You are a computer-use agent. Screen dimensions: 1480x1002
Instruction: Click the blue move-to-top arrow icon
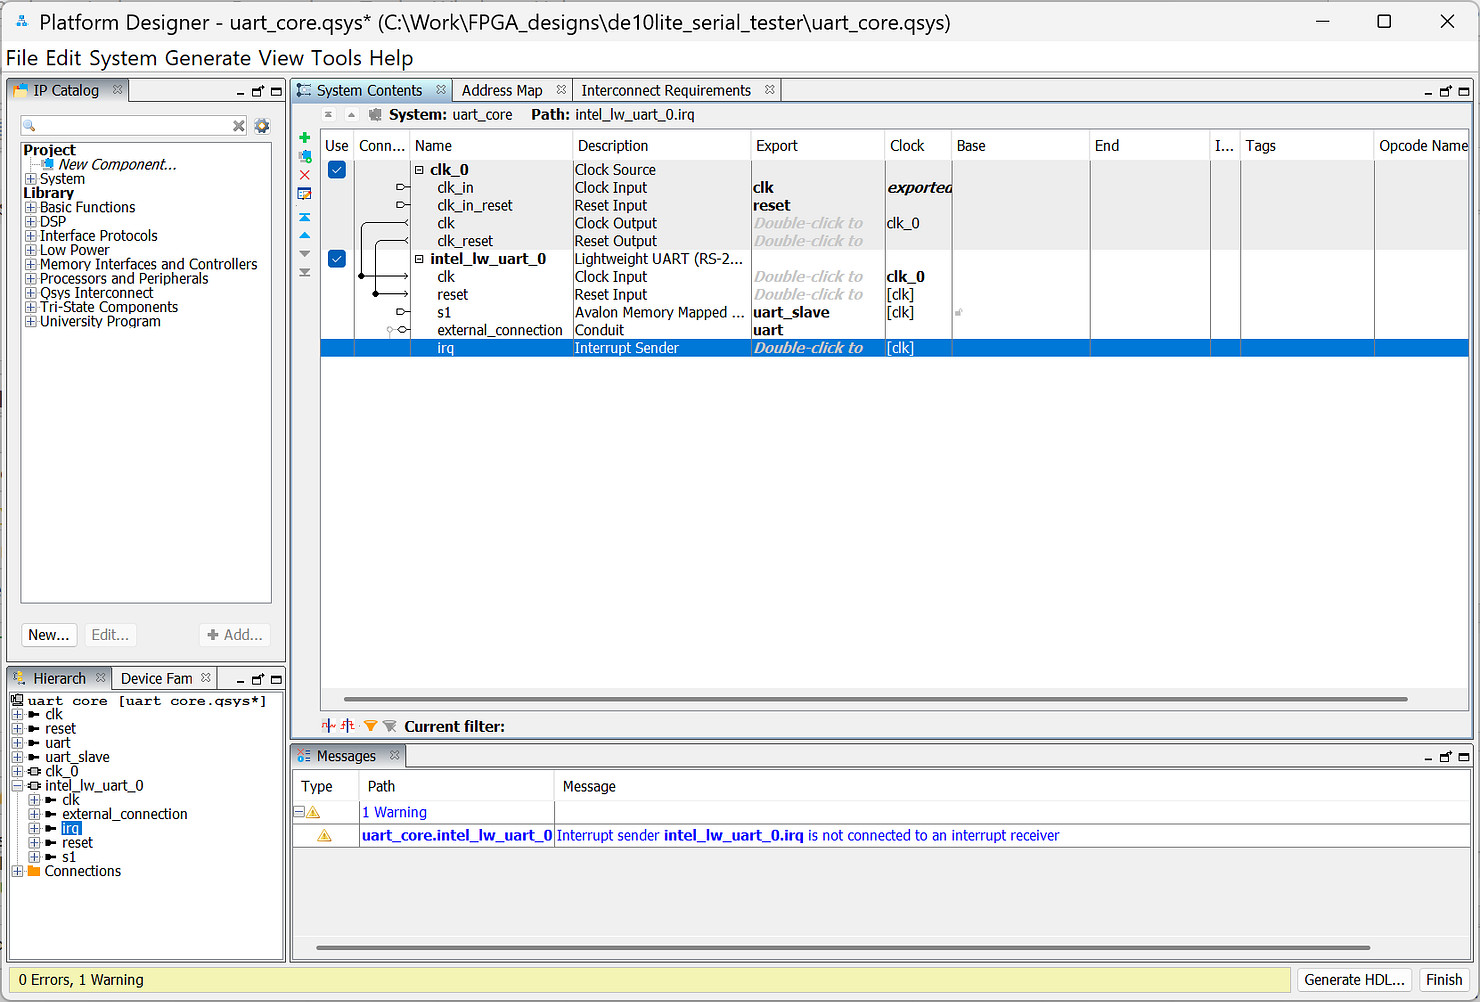tap(305, 217)
